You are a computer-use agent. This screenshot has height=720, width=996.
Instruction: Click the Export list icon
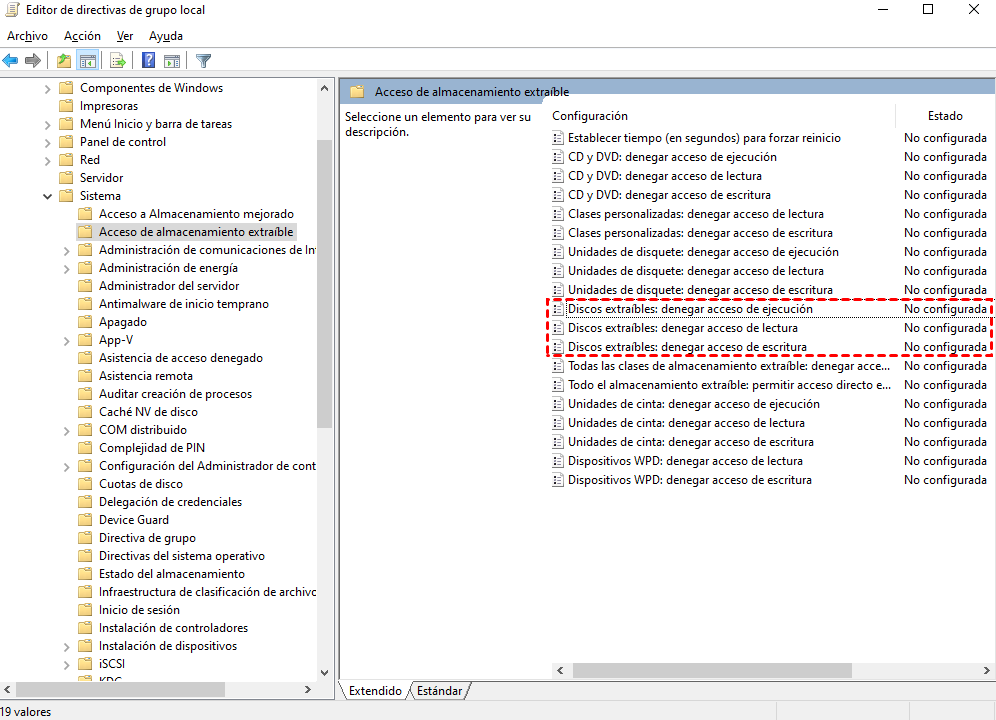117,60
